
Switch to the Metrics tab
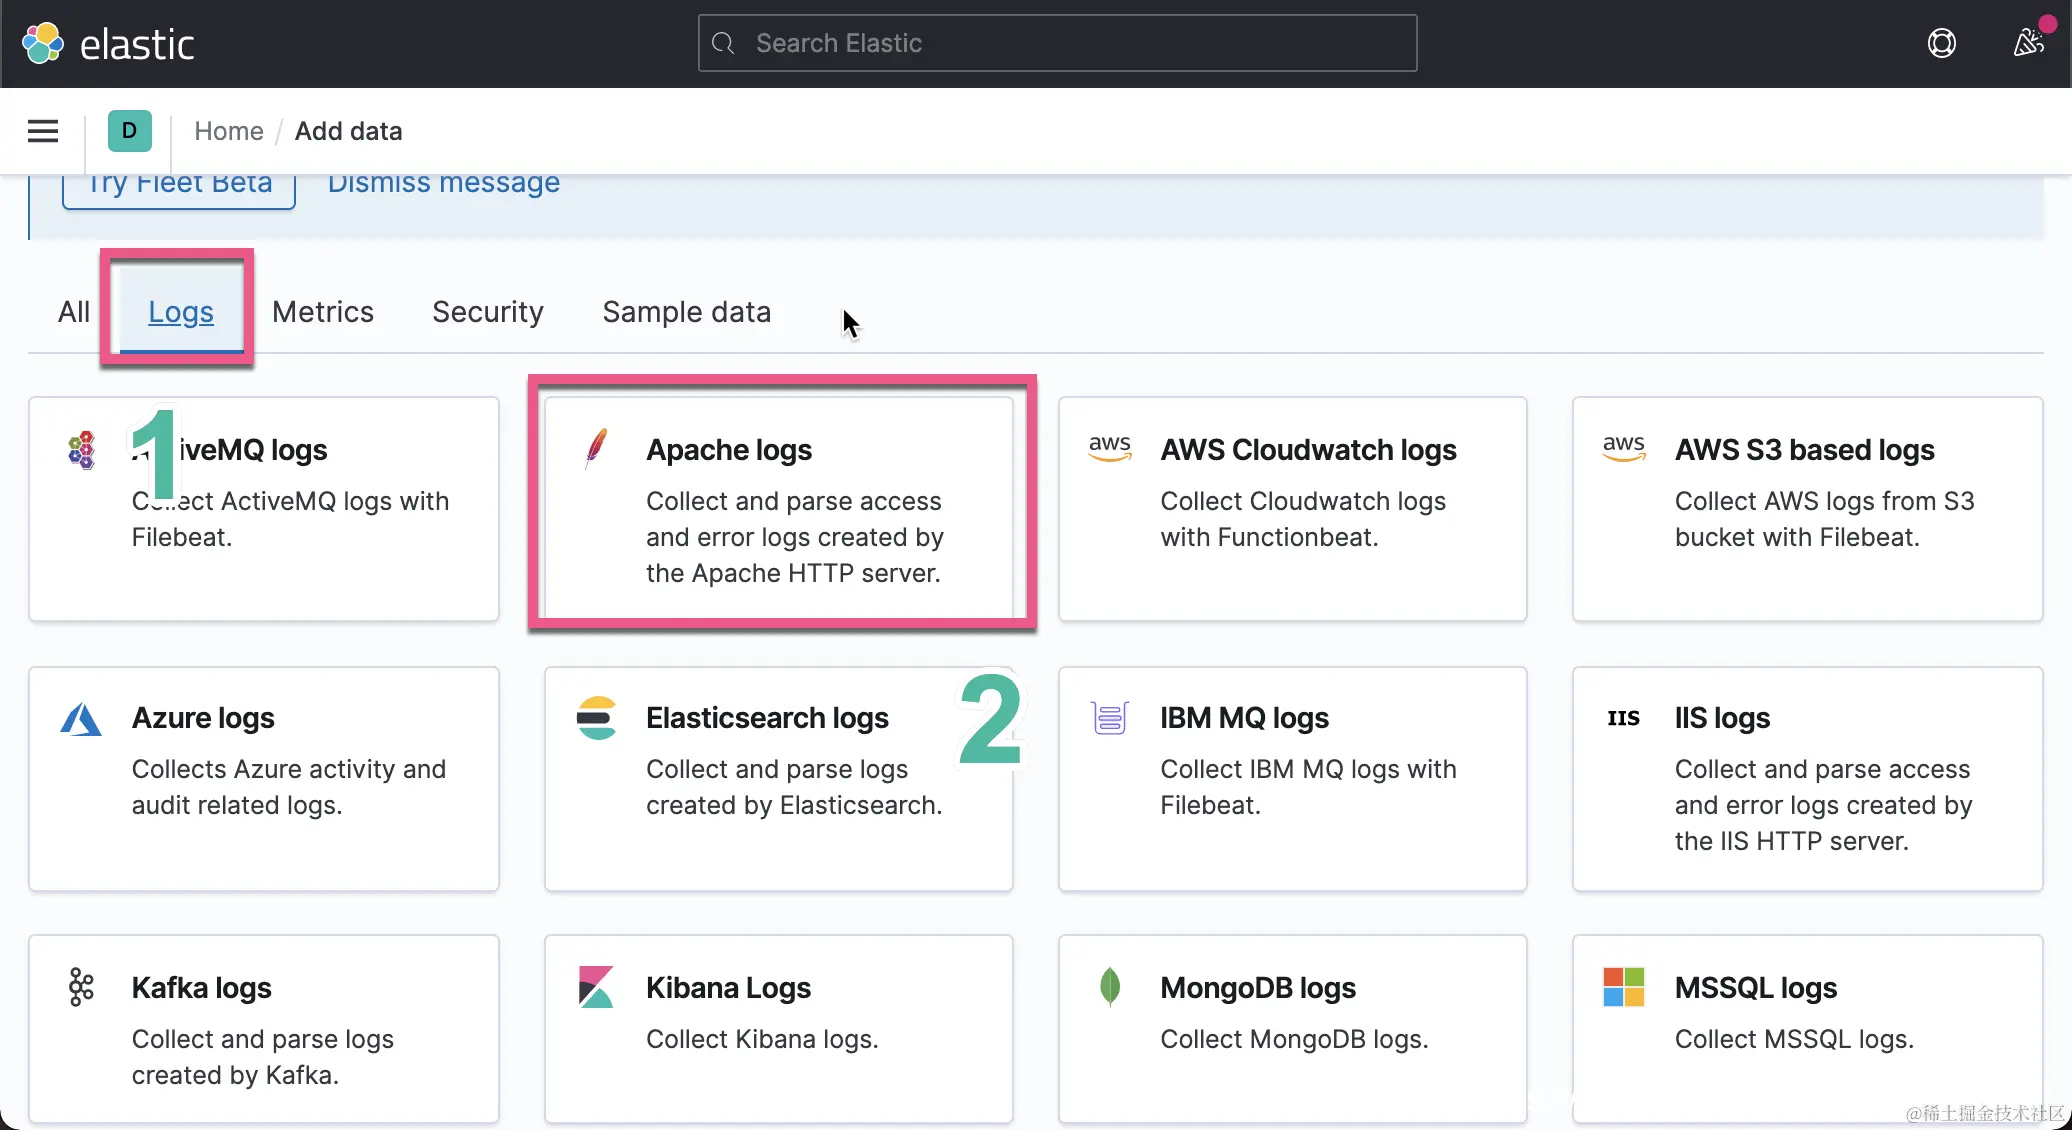pos(322,312)
